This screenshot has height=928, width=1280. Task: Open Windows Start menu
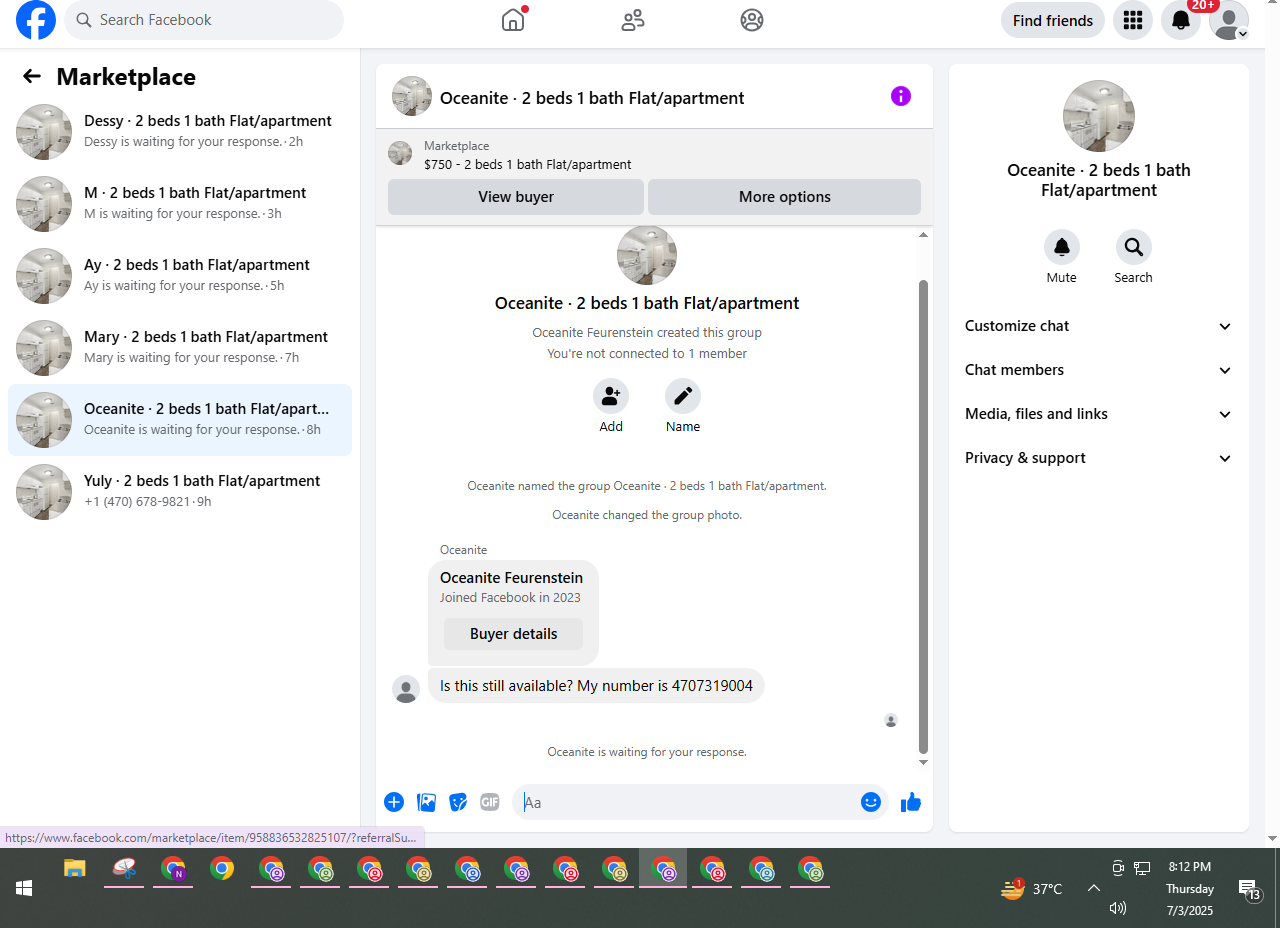24,888
